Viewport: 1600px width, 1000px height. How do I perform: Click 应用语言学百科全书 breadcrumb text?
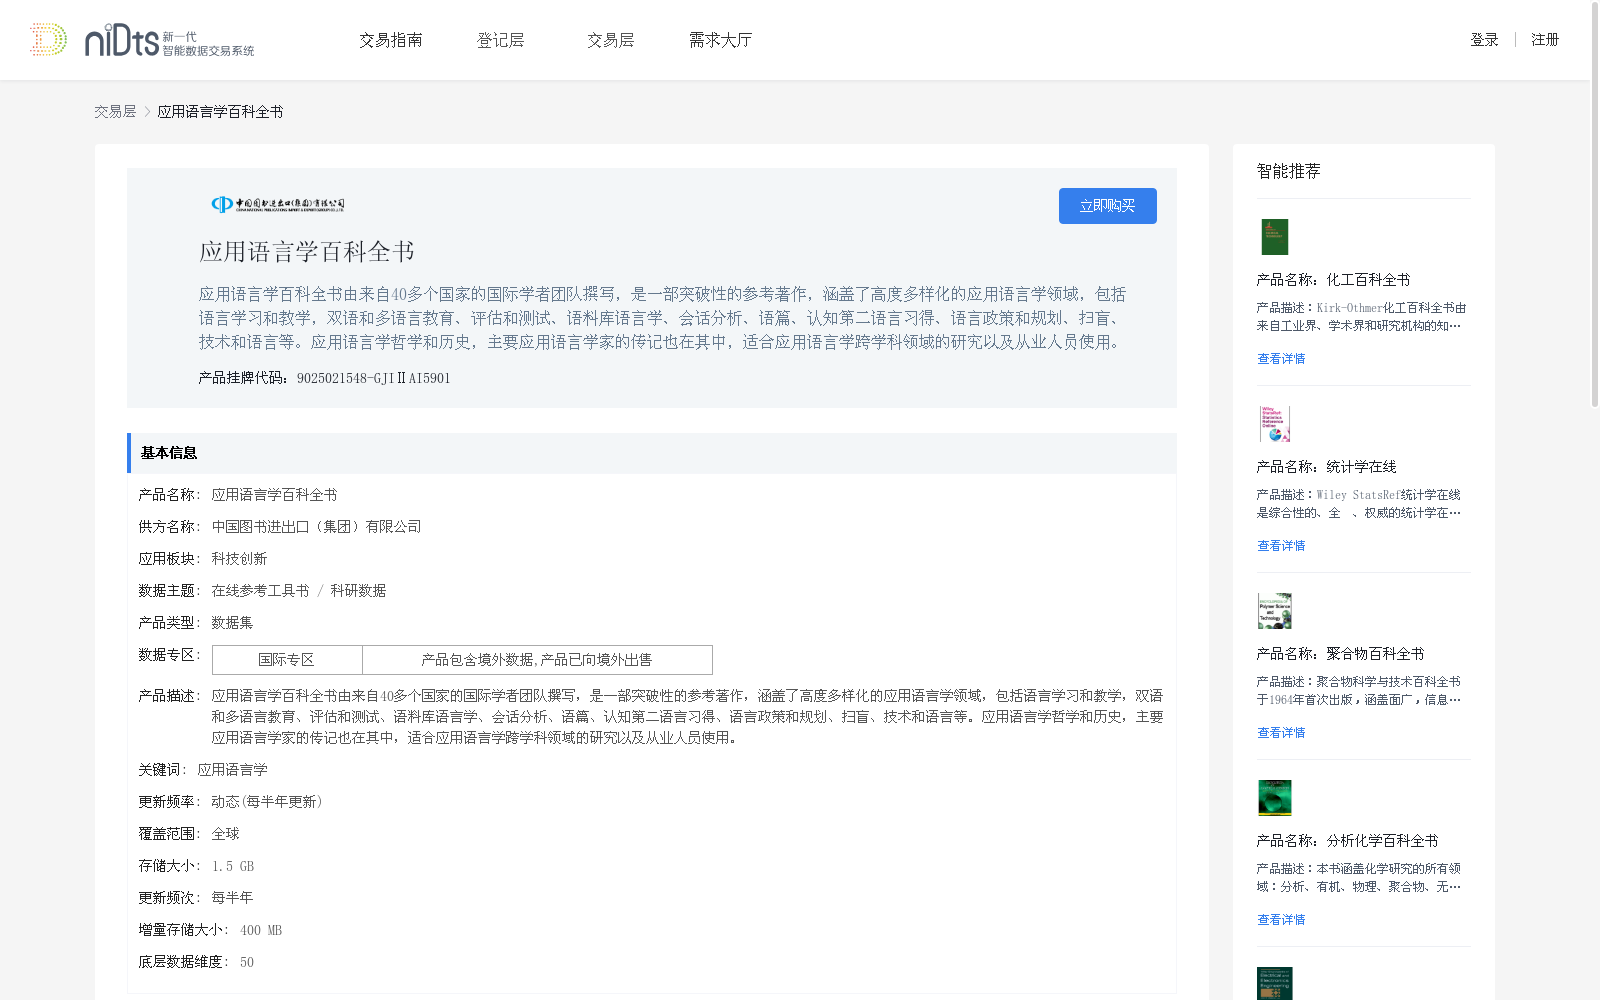pos(220,112)
